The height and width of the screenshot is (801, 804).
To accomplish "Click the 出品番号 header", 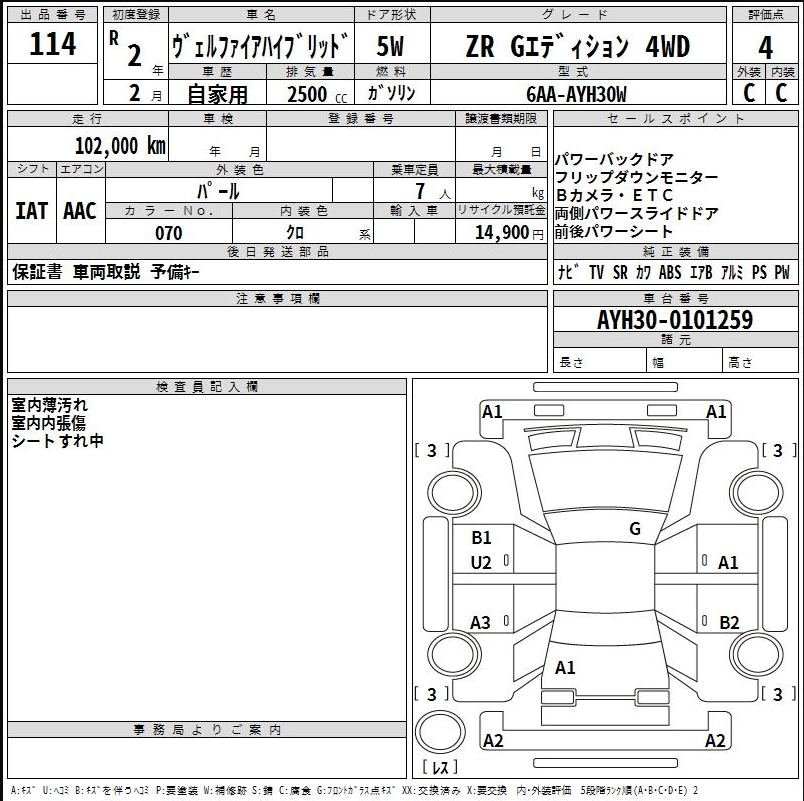I will [52, 14].
